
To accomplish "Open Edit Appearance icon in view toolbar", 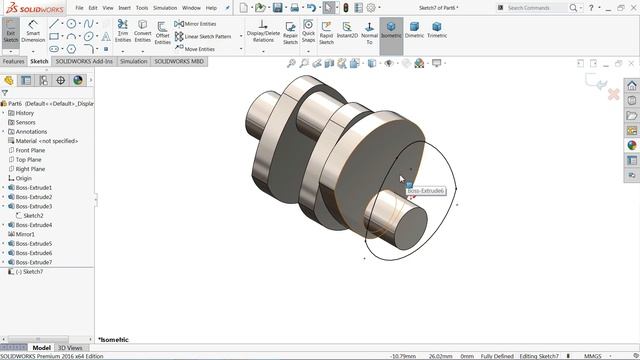I will pos(419,63).
